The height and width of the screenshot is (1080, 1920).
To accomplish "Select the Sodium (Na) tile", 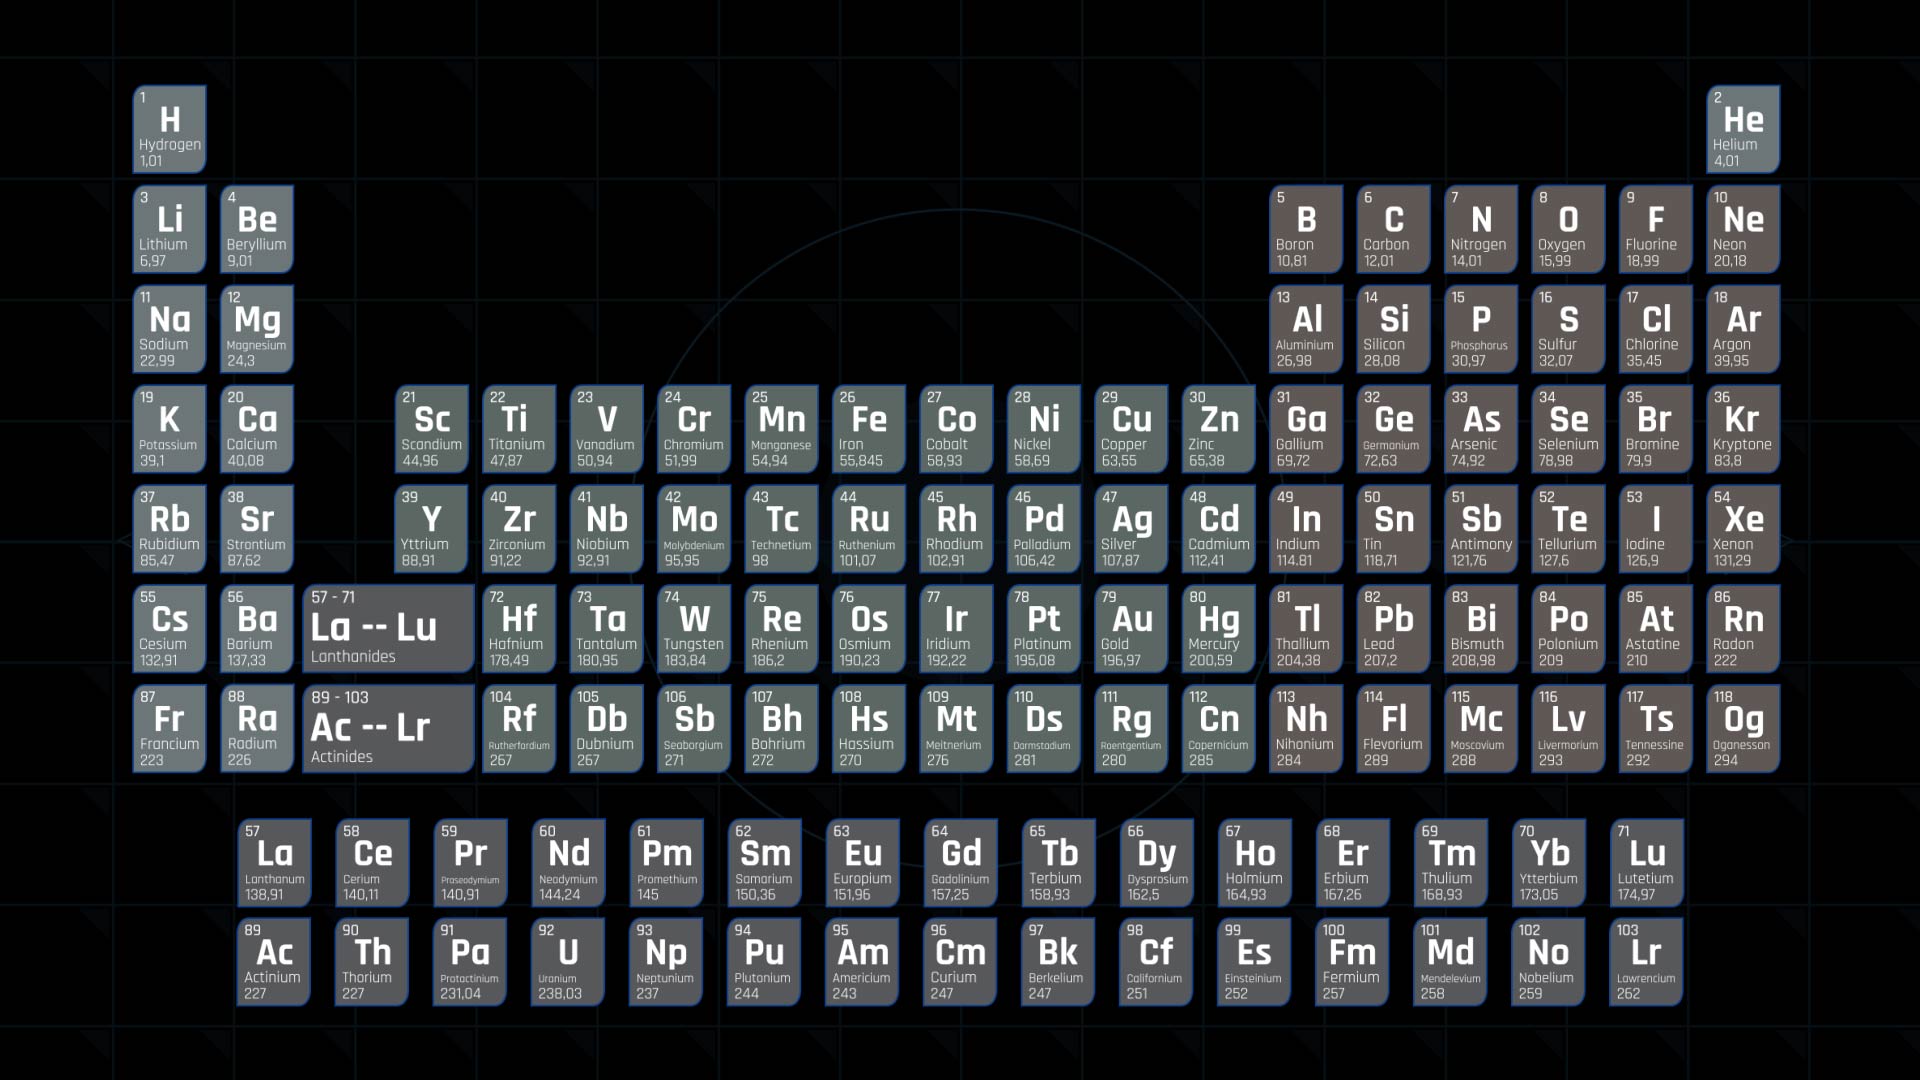I will [170, 329].
